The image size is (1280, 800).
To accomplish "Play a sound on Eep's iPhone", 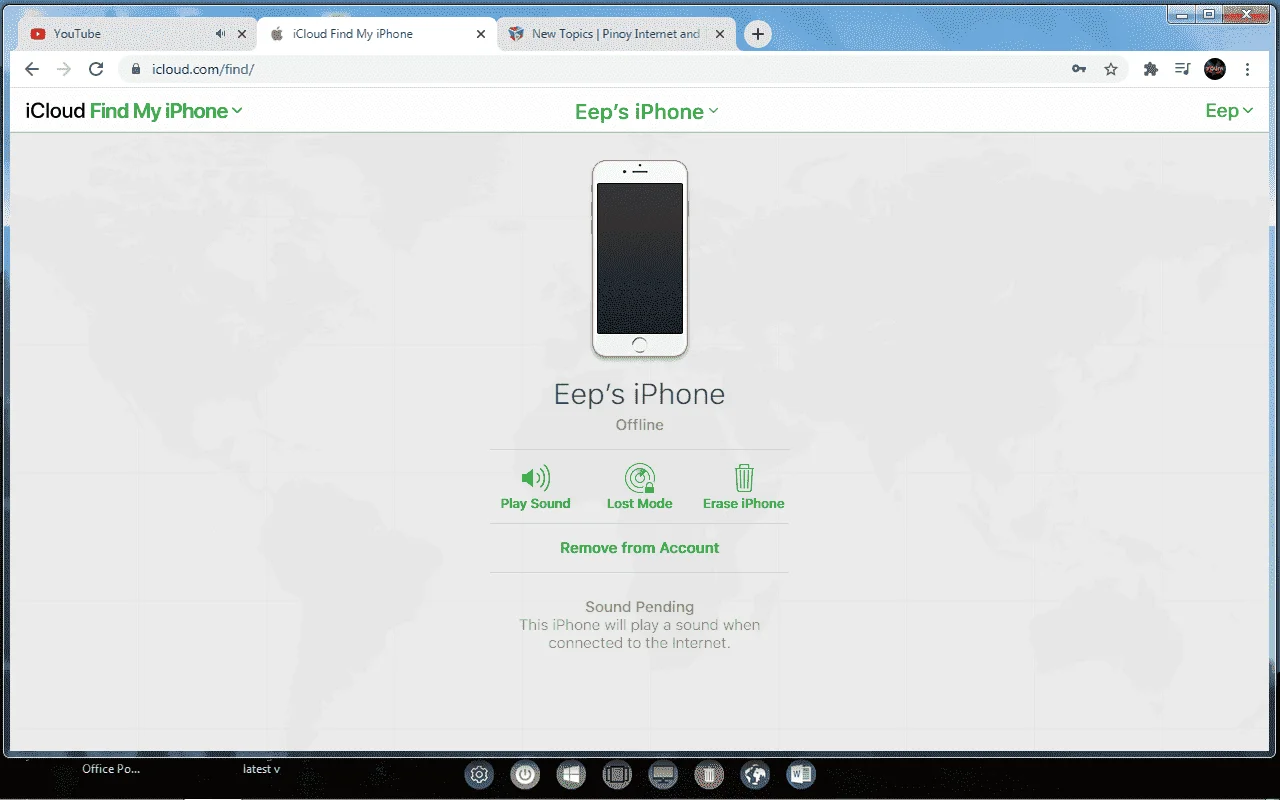I will pos(535,488).
